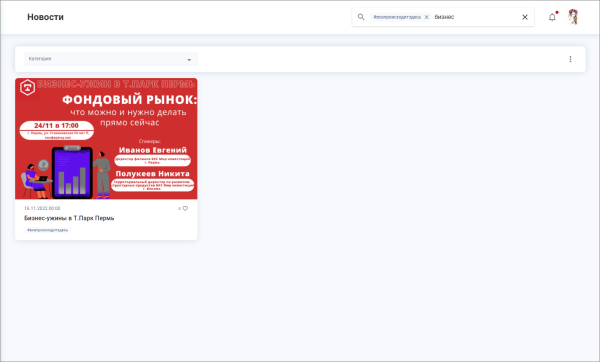Expand the Категория dropdown arrow
The width and height of the screenshot is (600, 362).
tap(189, 60)
